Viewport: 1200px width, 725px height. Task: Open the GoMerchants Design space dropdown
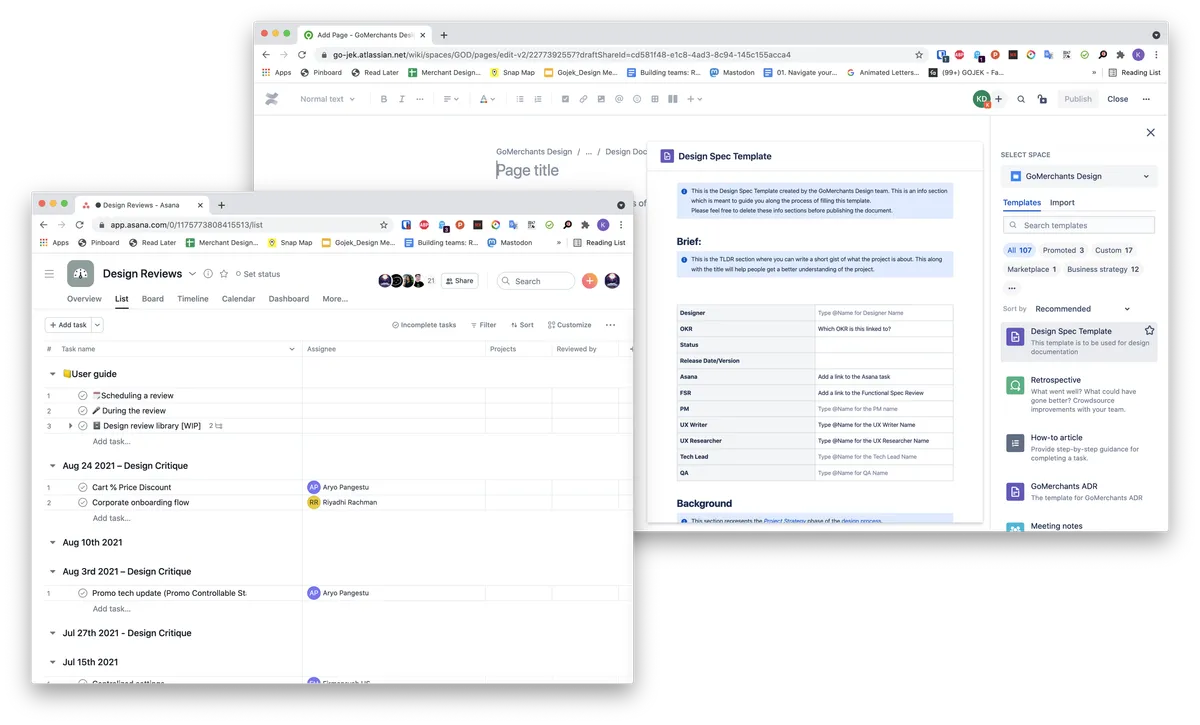(1079, 176)
